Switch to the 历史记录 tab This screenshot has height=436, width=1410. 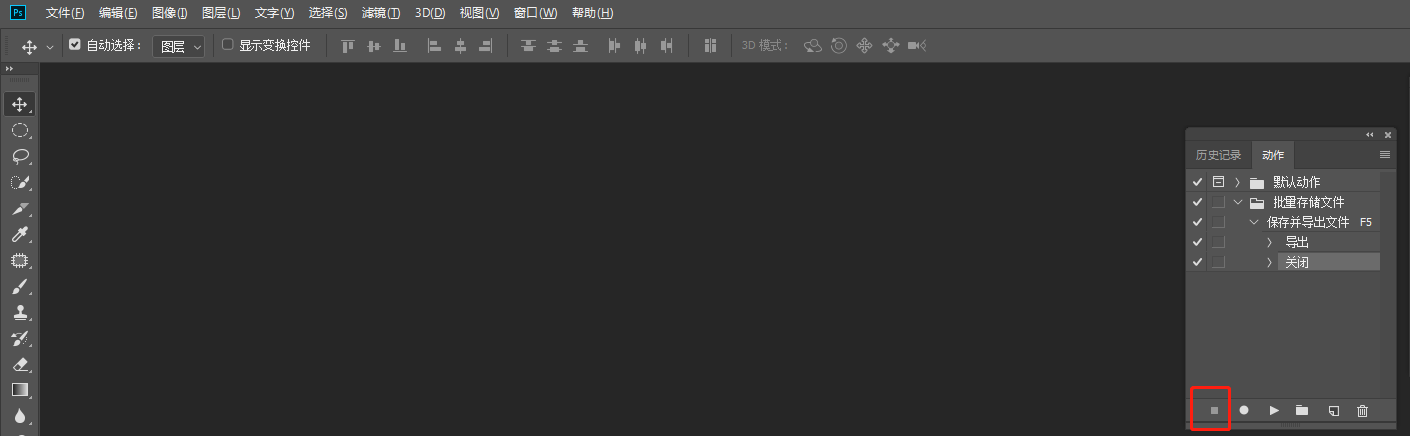[x=1218, y=155]
